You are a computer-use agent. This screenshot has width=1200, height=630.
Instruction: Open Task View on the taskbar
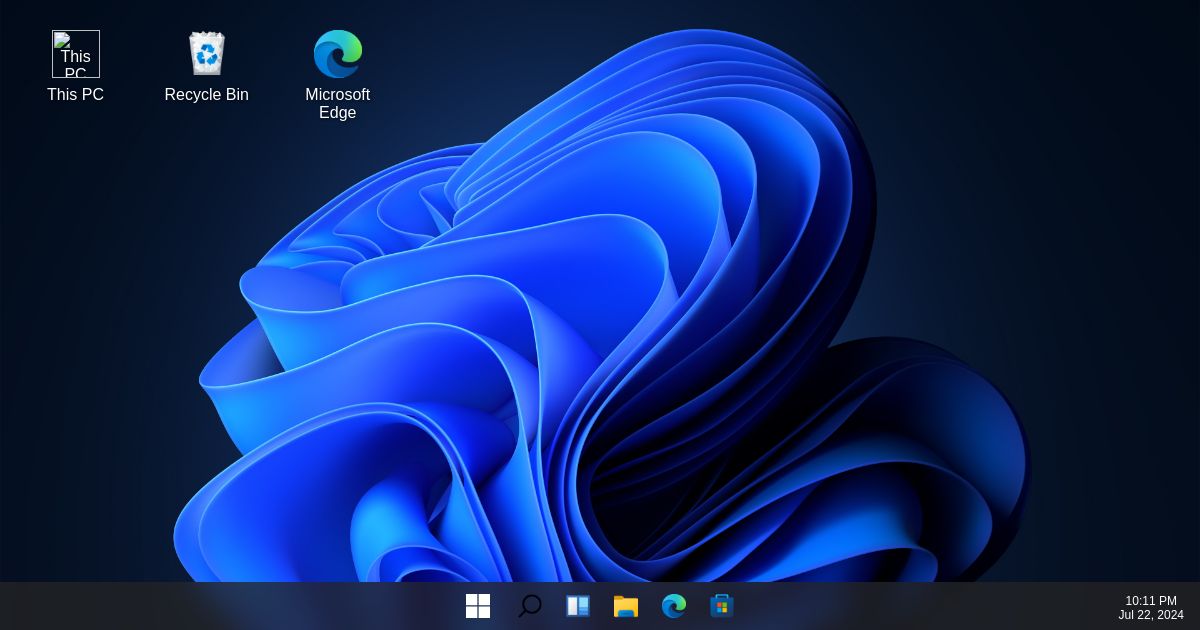point(578,605)
